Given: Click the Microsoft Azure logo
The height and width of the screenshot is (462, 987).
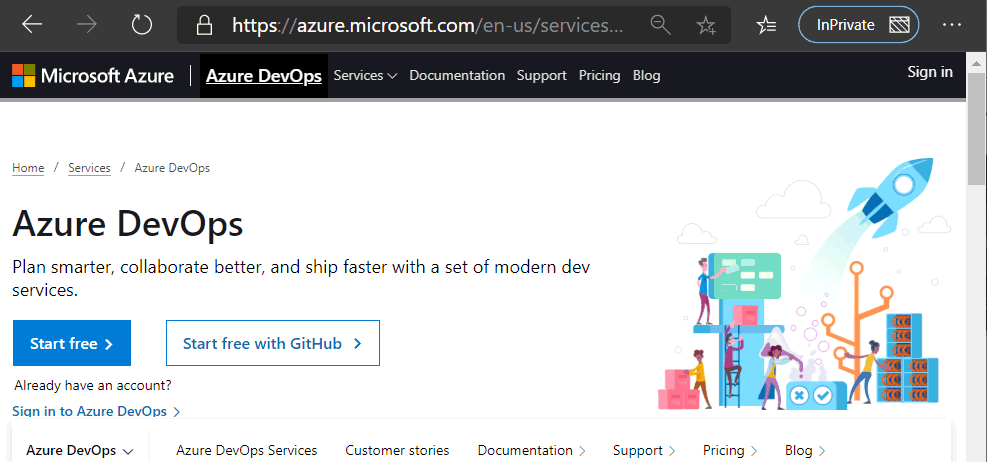Looking at the screenshot, I should [93, 76].
